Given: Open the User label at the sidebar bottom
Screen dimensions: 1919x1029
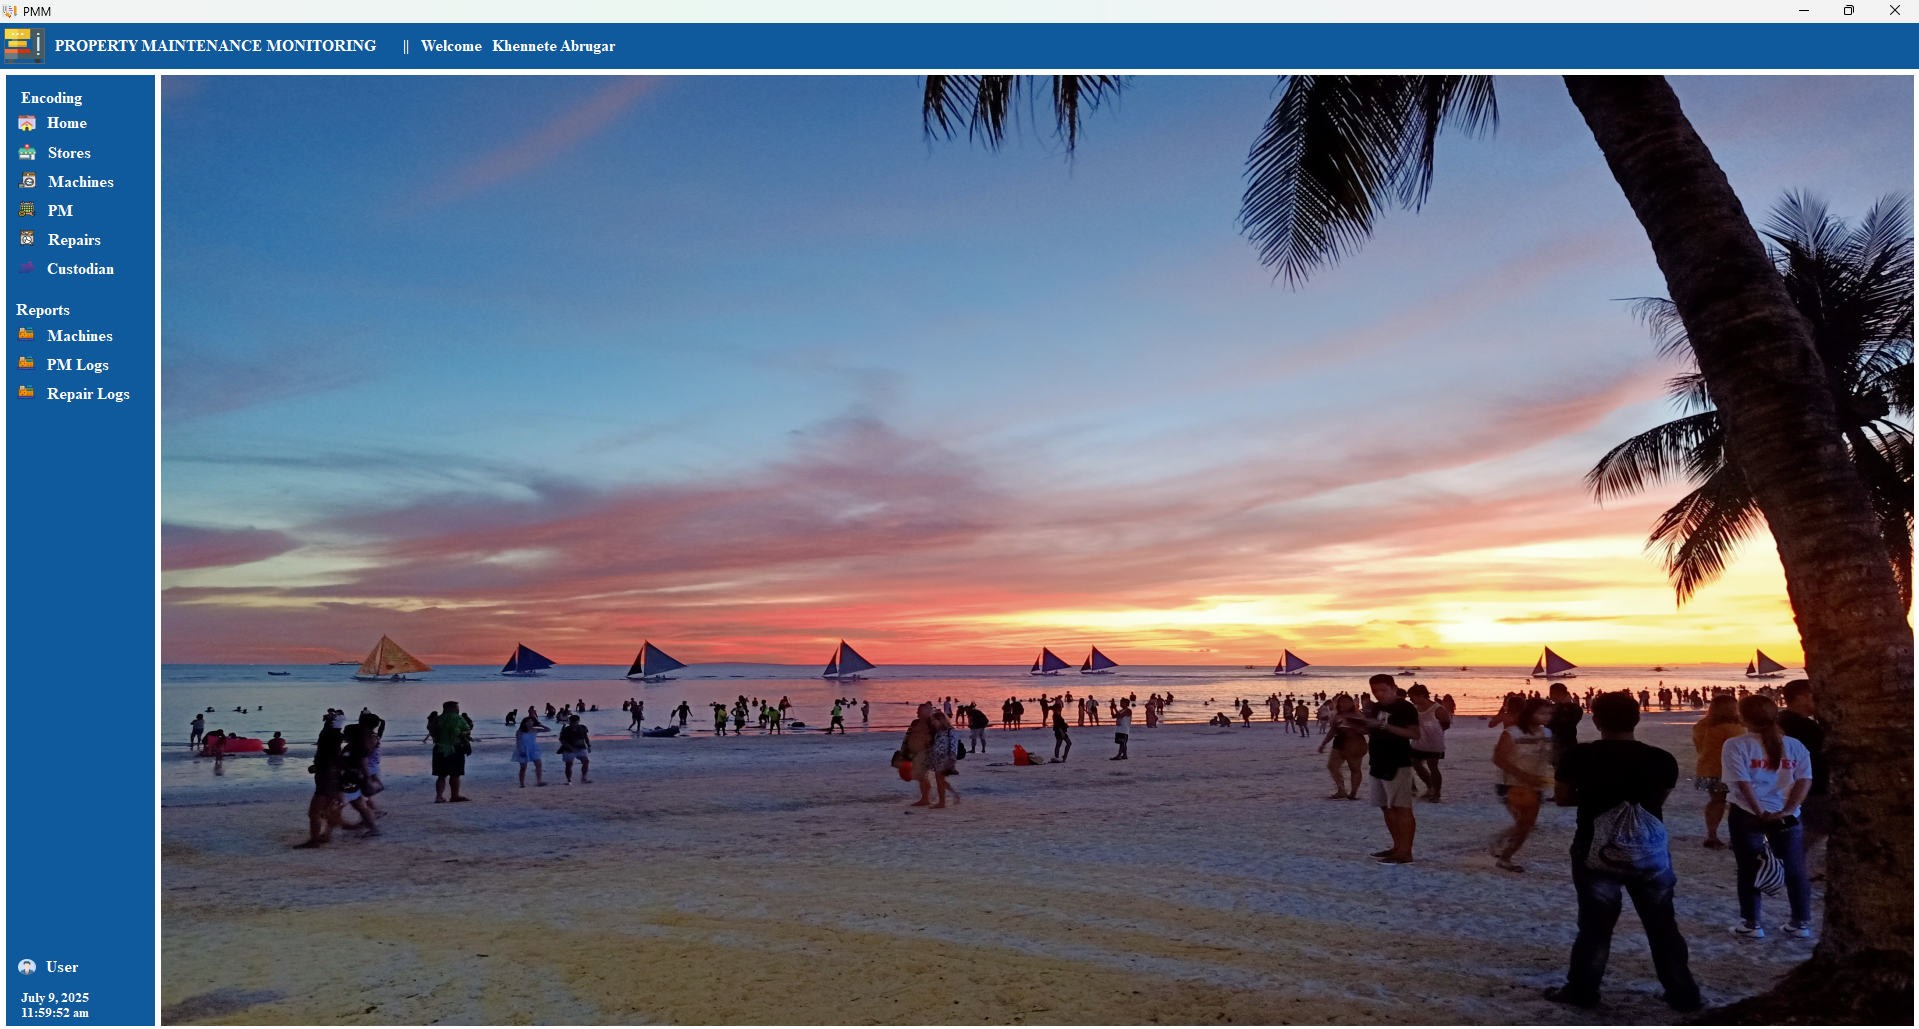Looking at the screenshot, I should pyautogui.click(x=62, y=967).
